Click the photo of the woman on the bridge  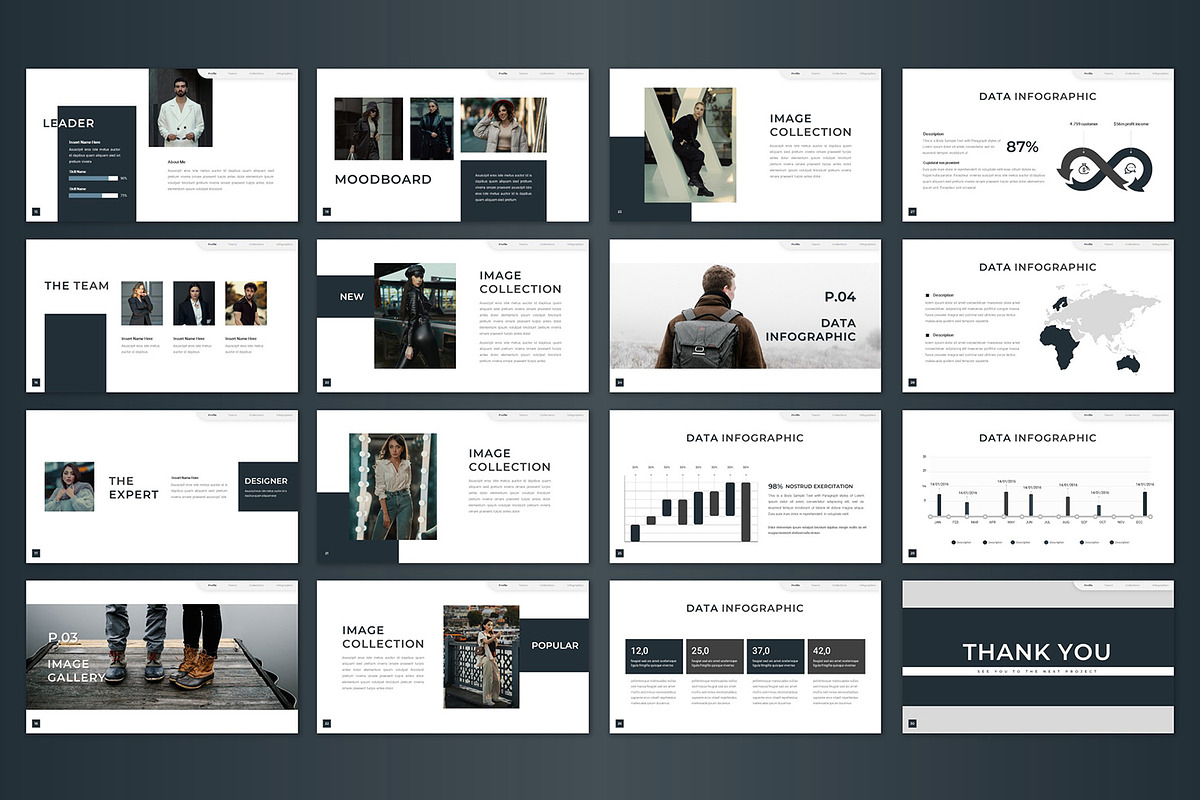[x=481, y=656]
